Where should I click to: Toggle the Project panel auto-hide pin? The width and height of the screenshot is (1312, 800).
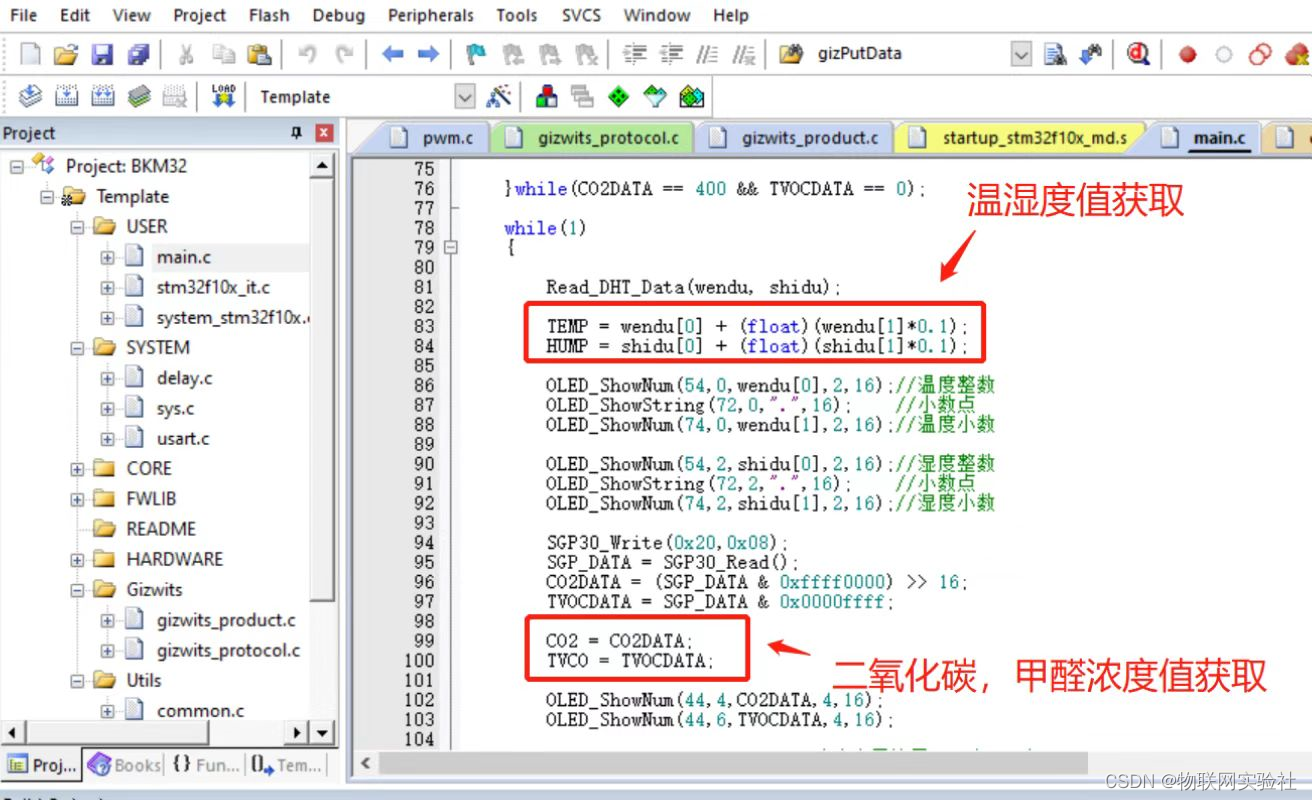click(296, 133)
